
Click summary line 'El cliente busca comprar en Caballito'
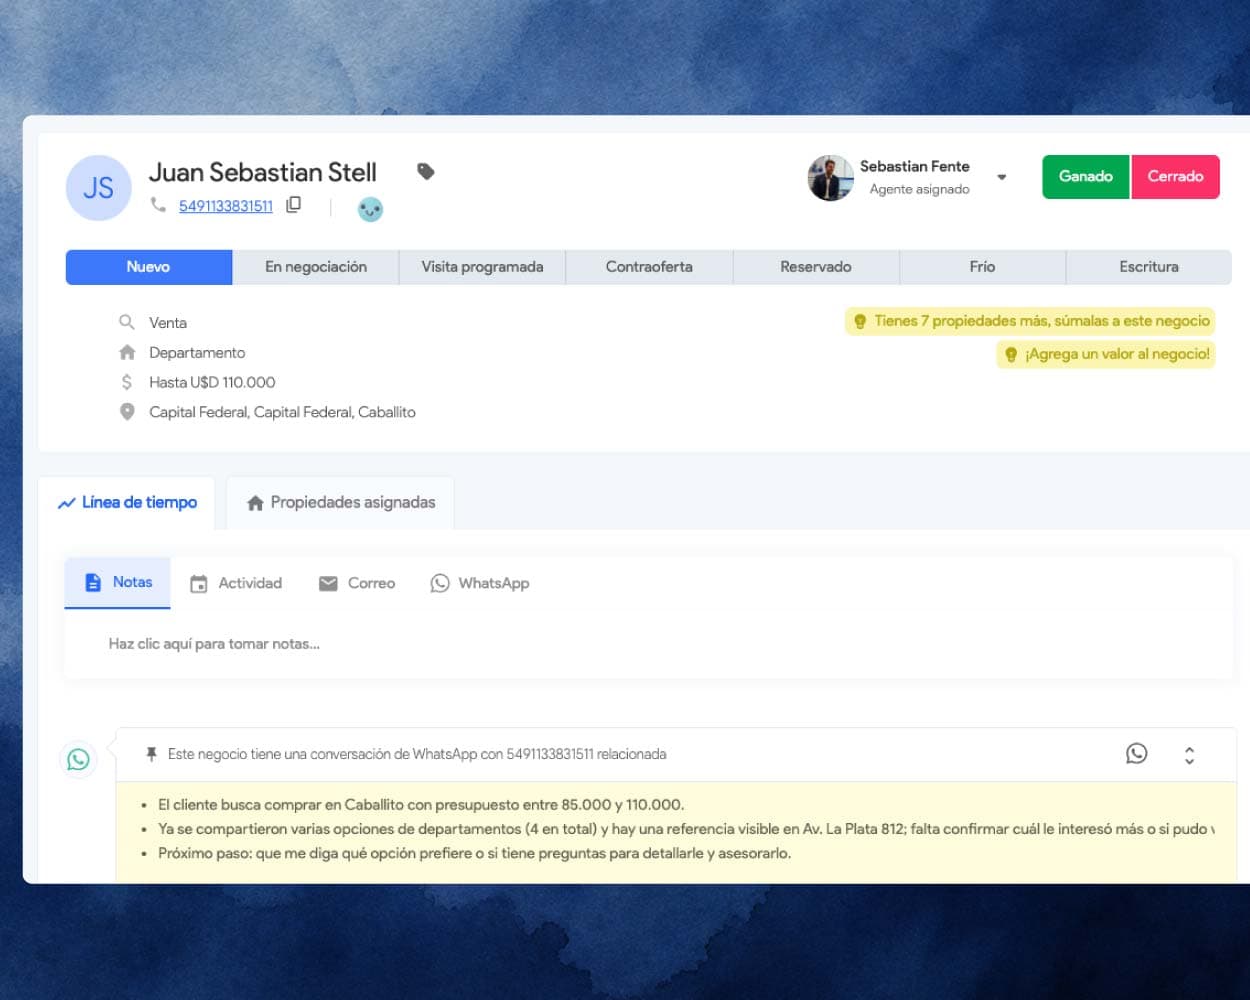click(421, 804)
